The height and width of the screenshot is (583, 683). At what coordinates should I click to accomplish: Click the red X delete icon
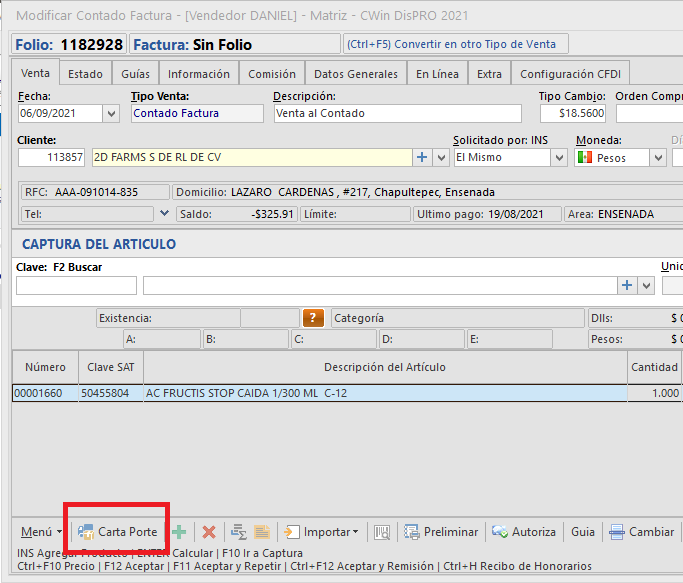pos(209,532)
